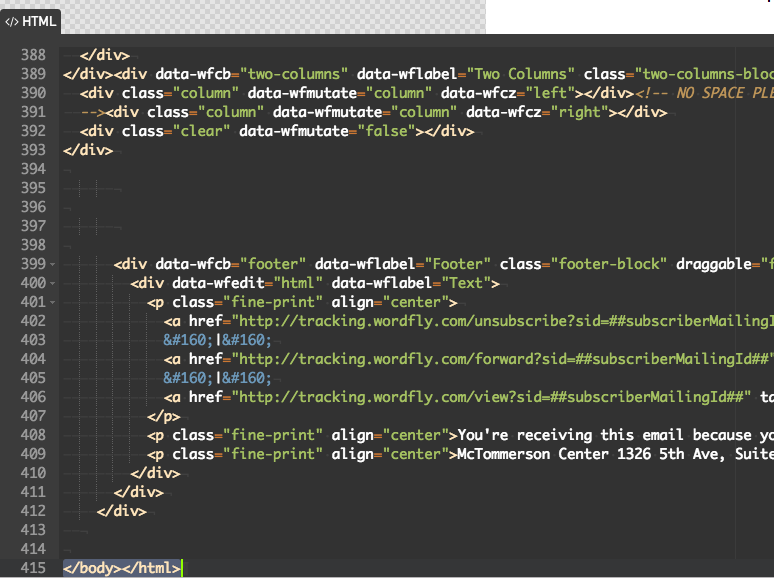Click the closing </div> tag on line 410
Image resolution: width=774 pixels, height=578 pixels.
tap(155, 473)
